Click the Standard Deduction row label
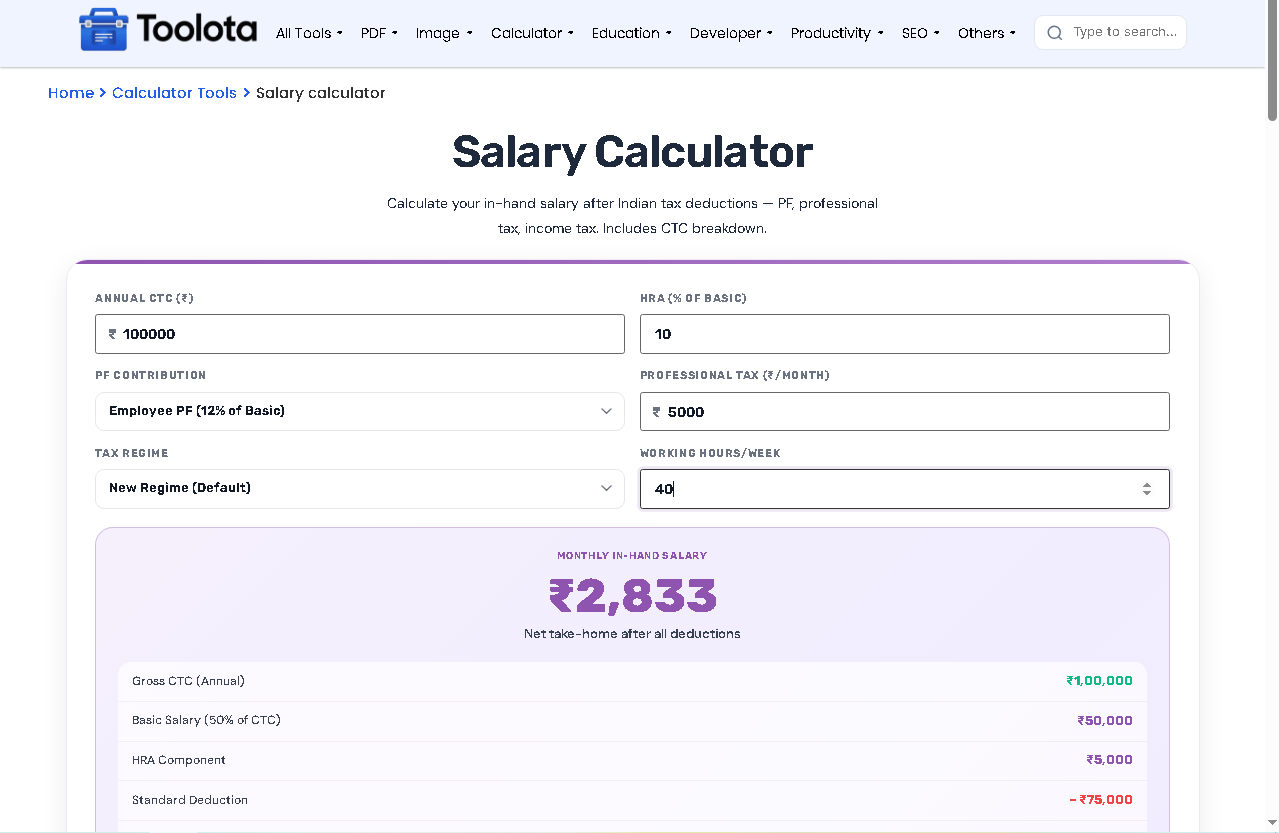Screen dimensions: 1279x833 pos(190,800)
